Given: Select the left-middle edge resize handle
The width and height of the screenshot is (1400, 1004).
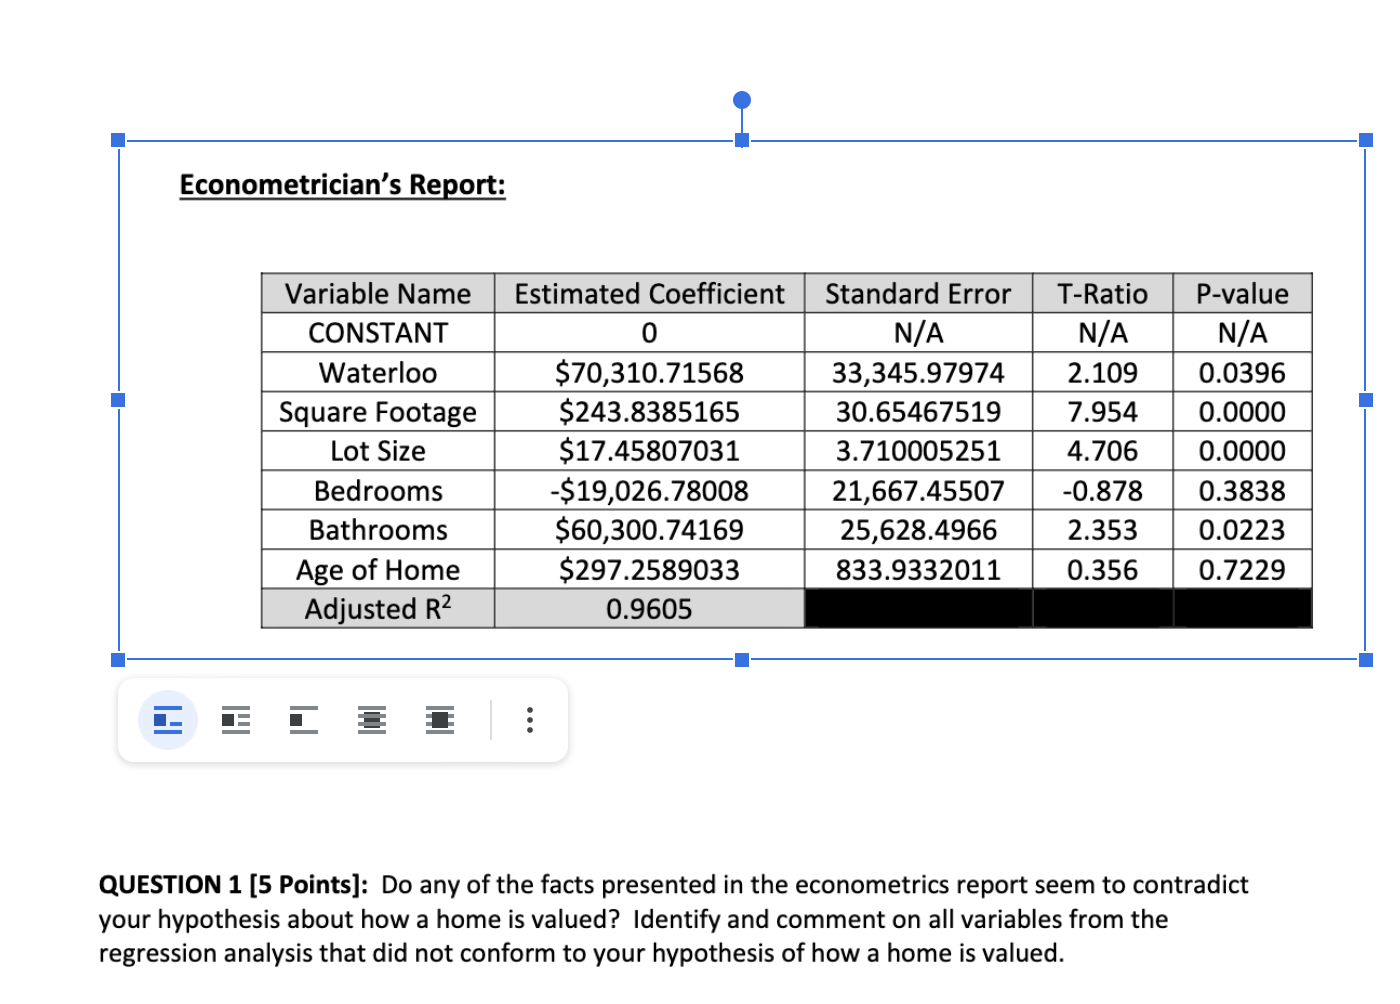Looking at the screenshot, I should click(118, 400).
